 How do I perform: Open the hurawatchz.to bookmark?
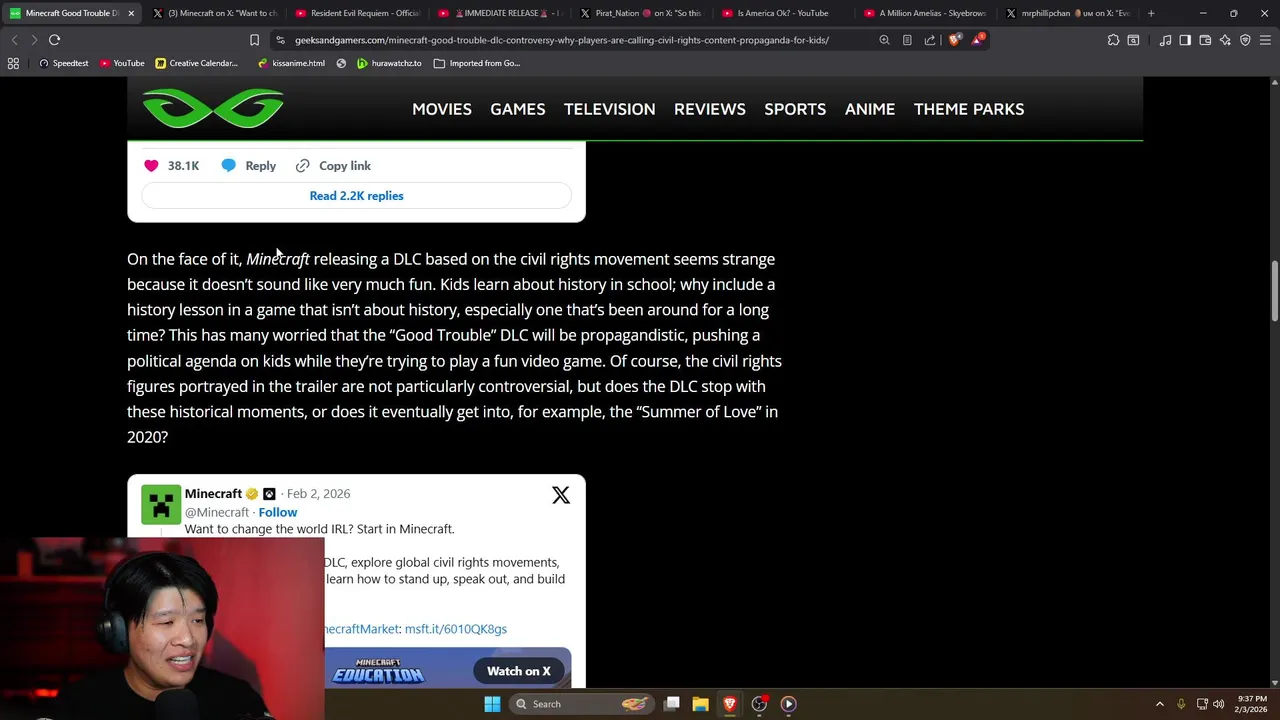389,63
